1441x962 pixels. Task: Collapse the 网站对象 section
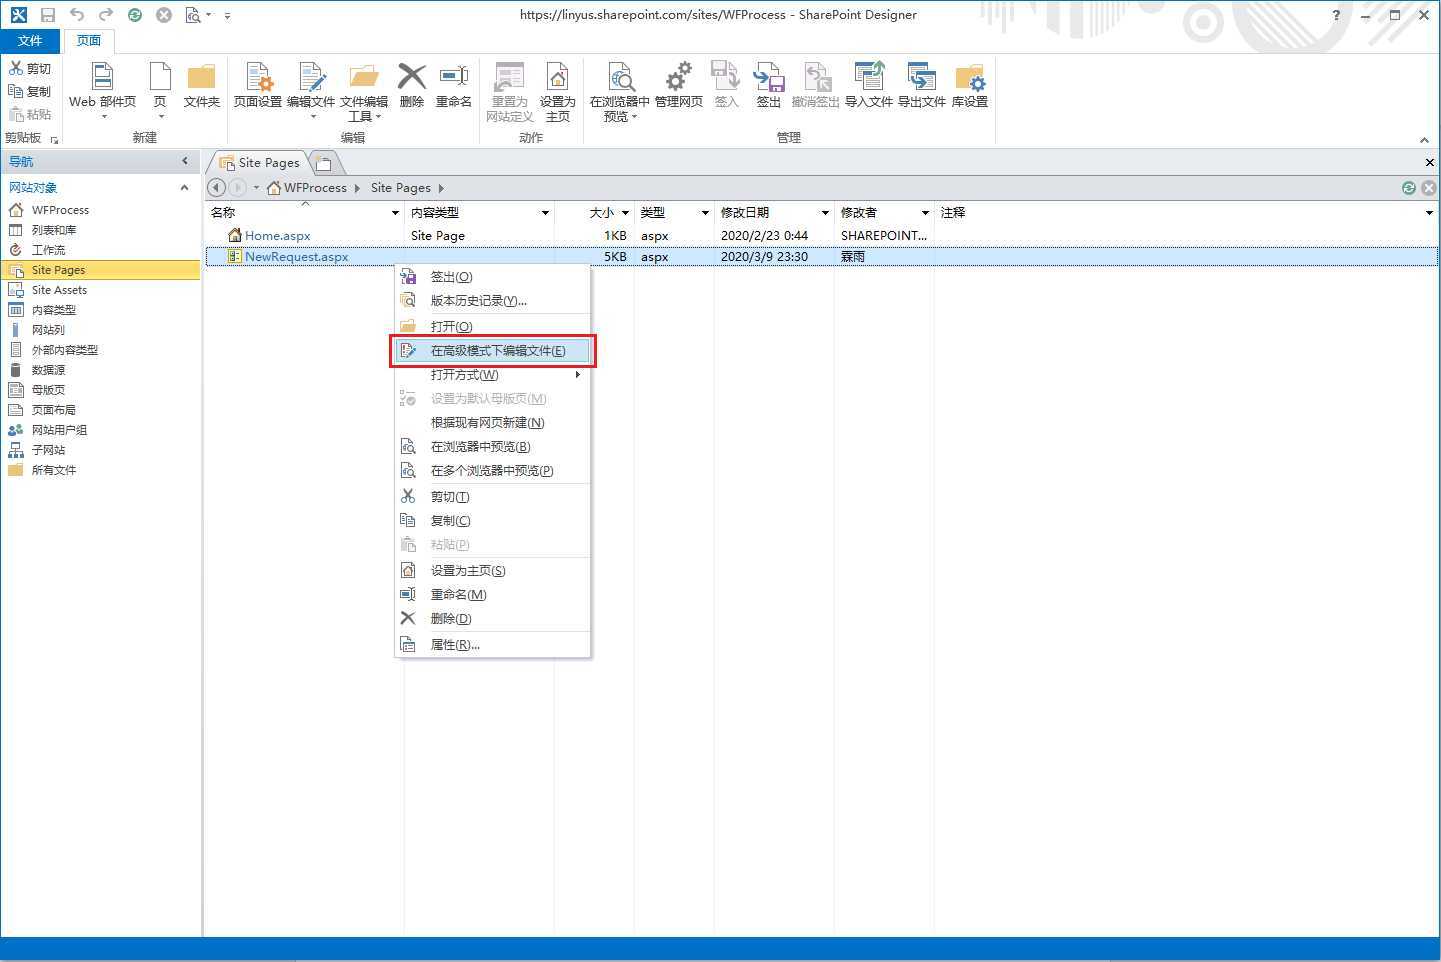[184, 188]
